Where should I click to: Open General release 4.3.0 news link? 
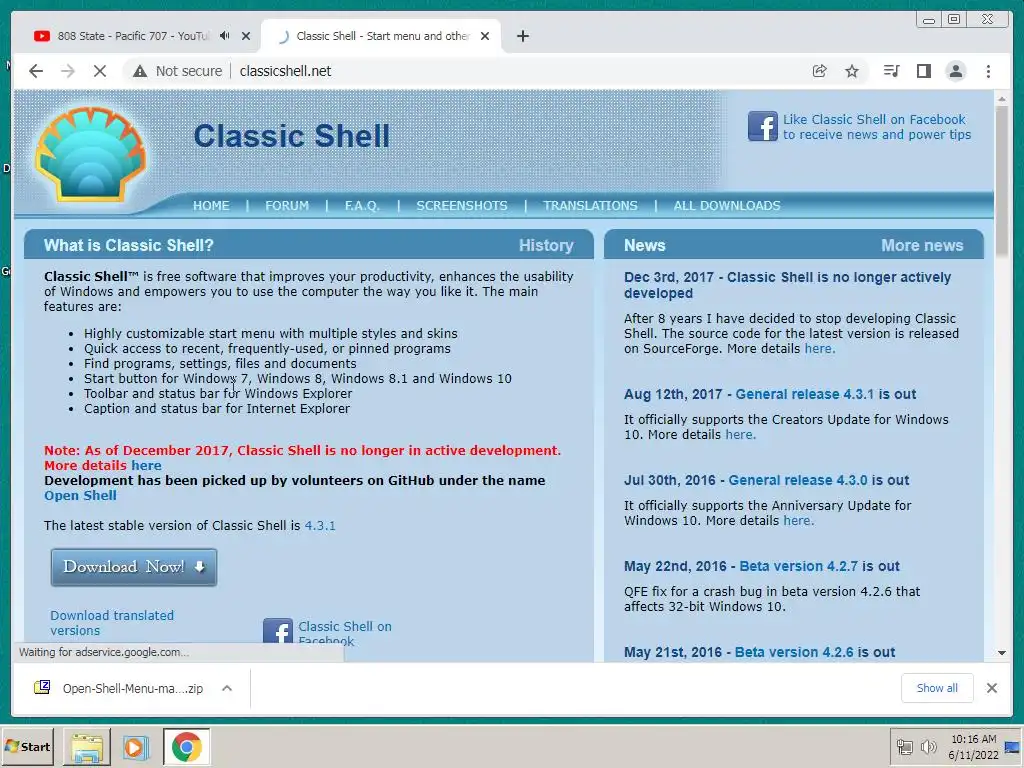pyautogui.click(x=798, y=481)
